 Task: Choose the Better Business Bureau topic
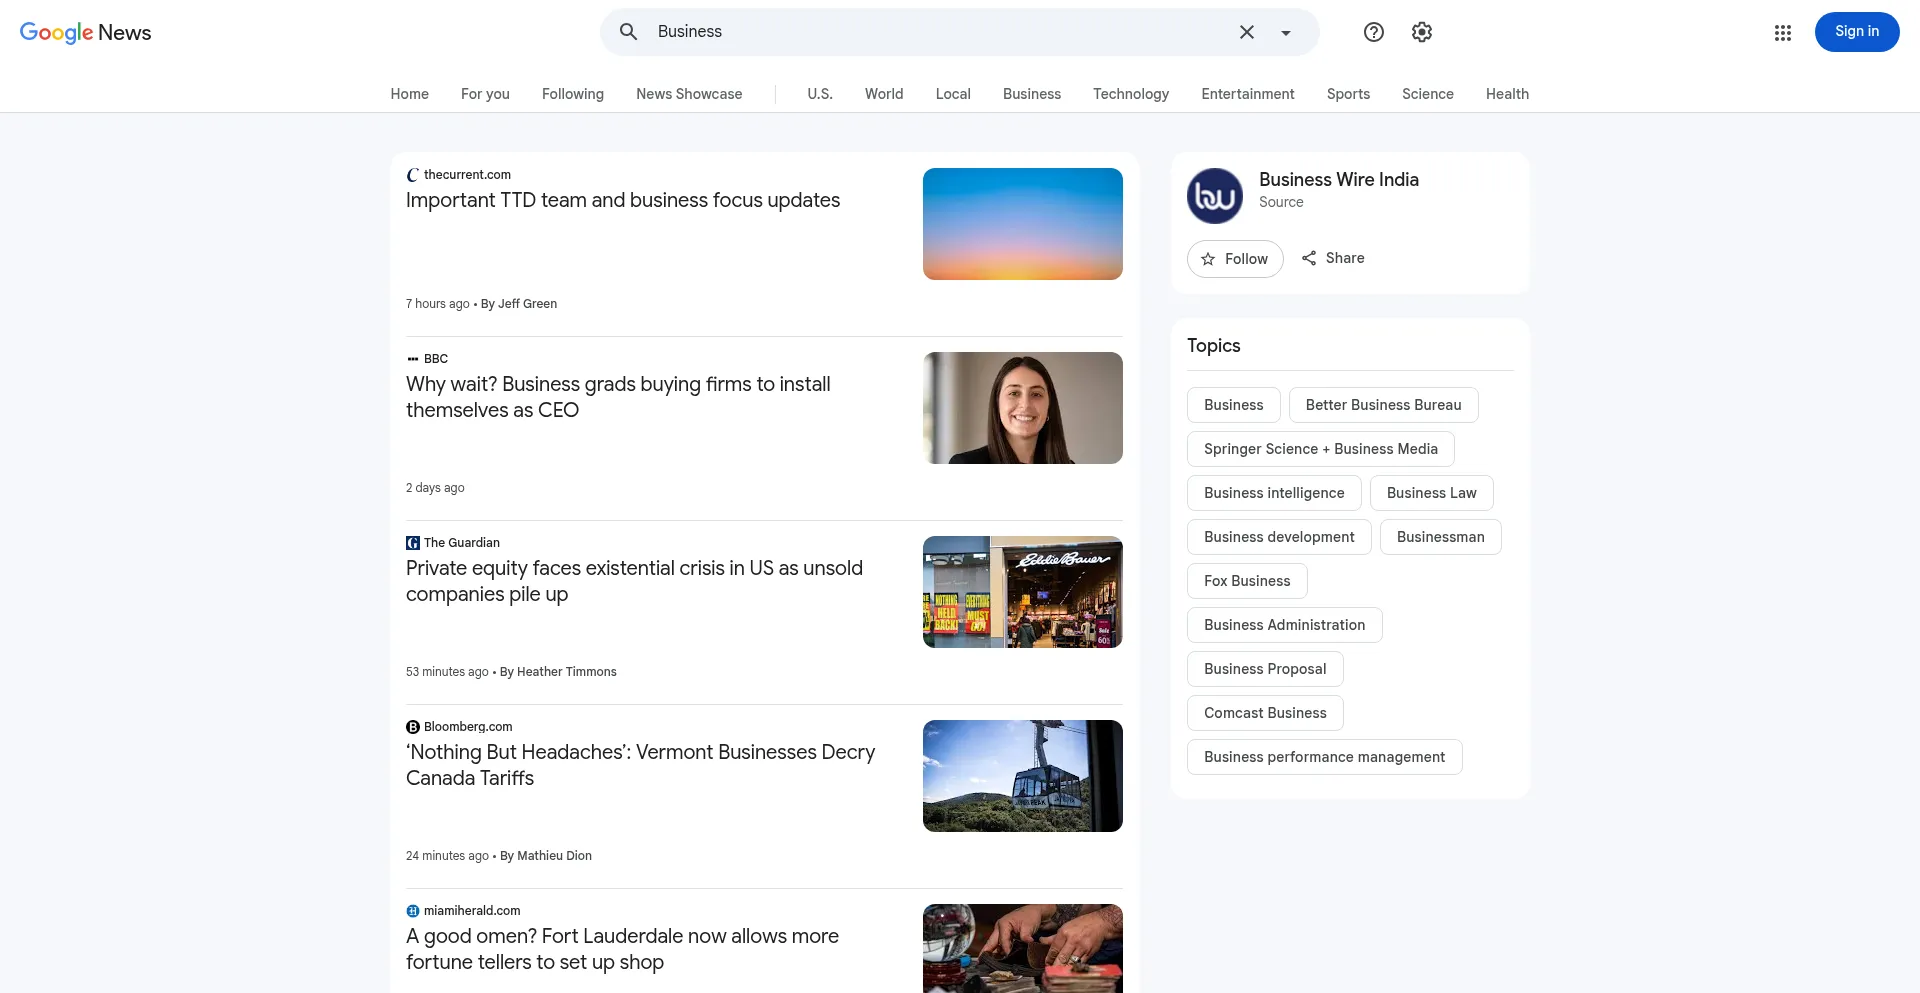pyautogui.click(x=1384, y=405)
